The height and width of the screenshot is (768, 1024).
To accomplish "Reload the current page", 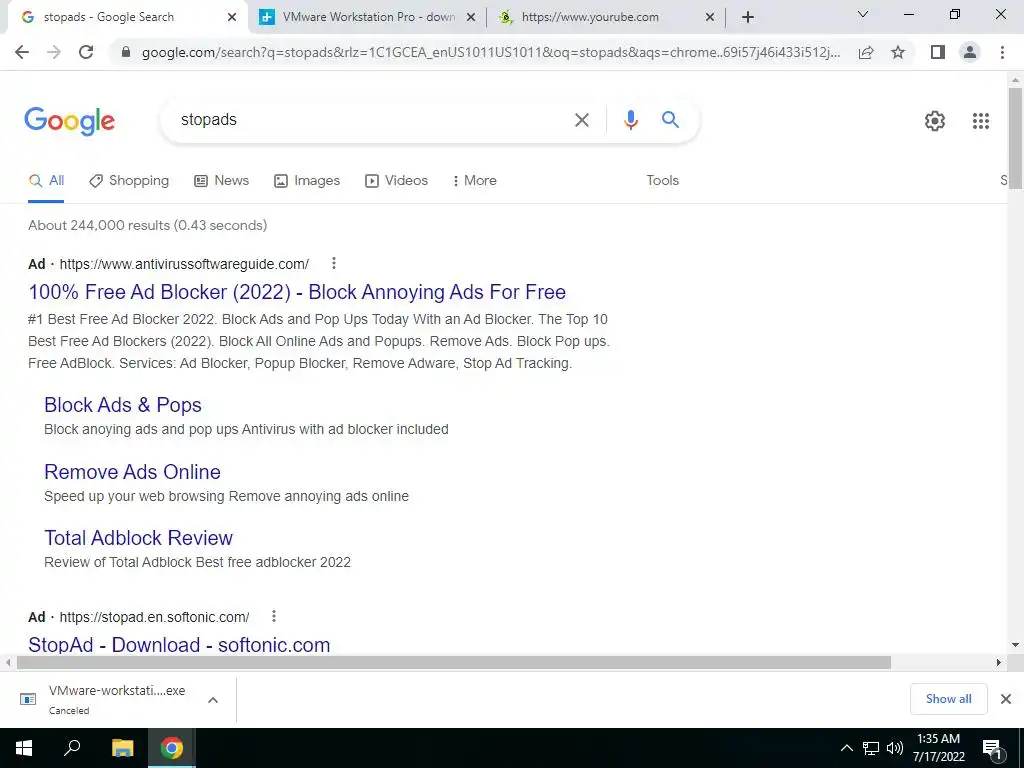I will (86, 52).
